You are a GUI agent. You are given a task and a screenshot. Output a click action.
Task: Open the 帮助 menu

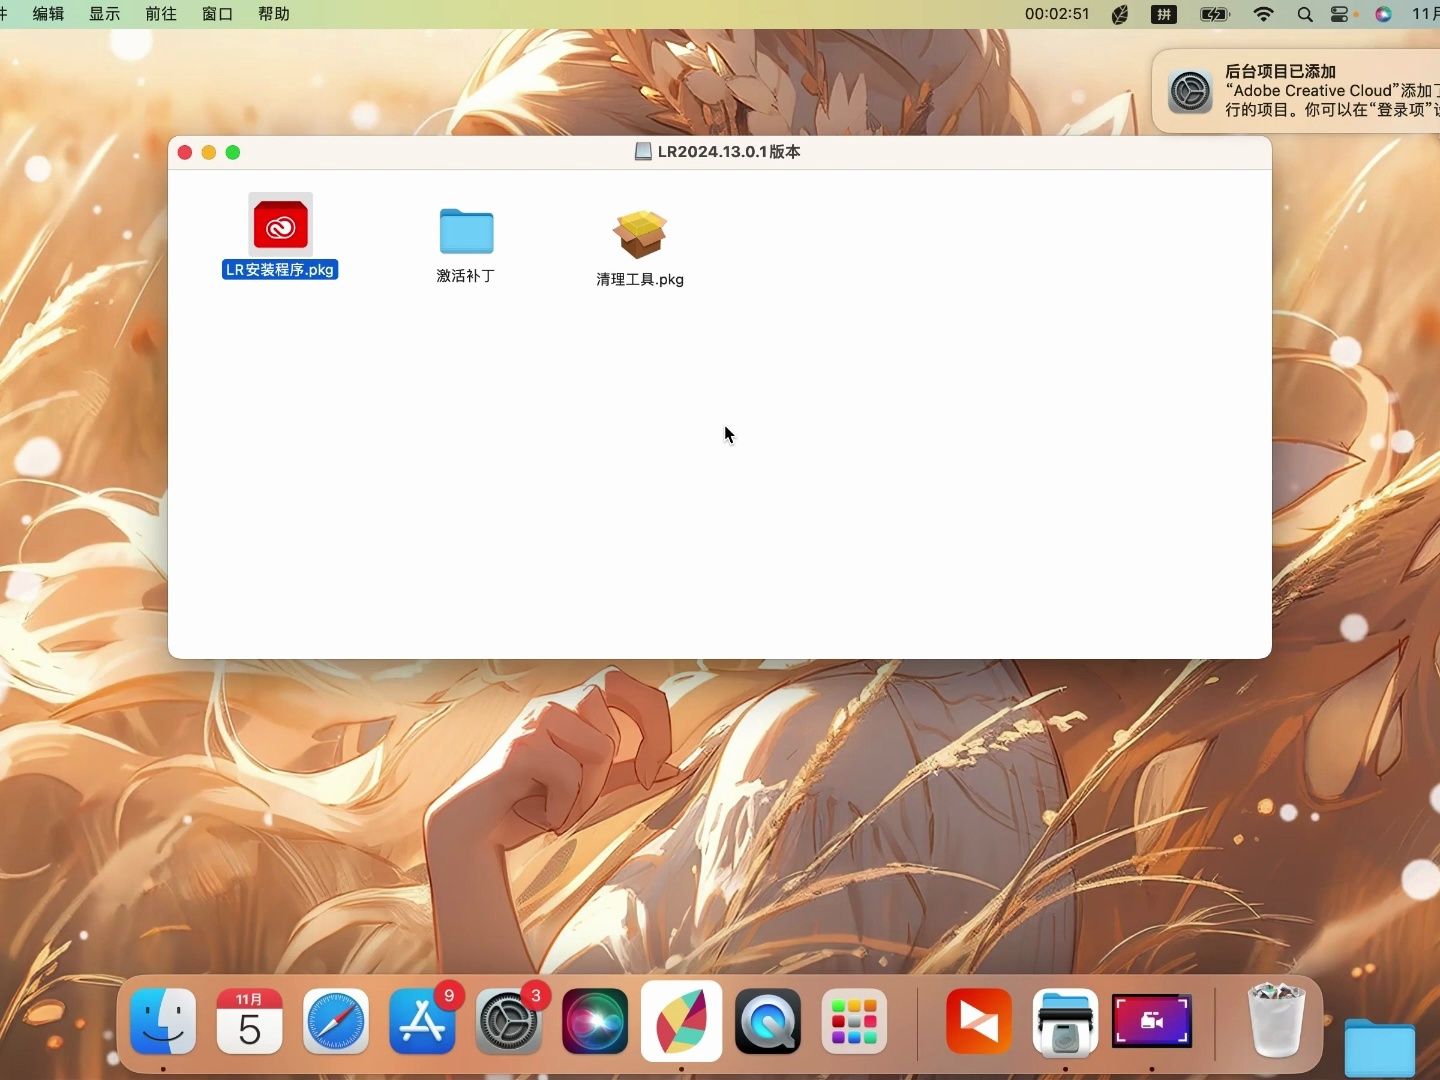click(274, 14)
